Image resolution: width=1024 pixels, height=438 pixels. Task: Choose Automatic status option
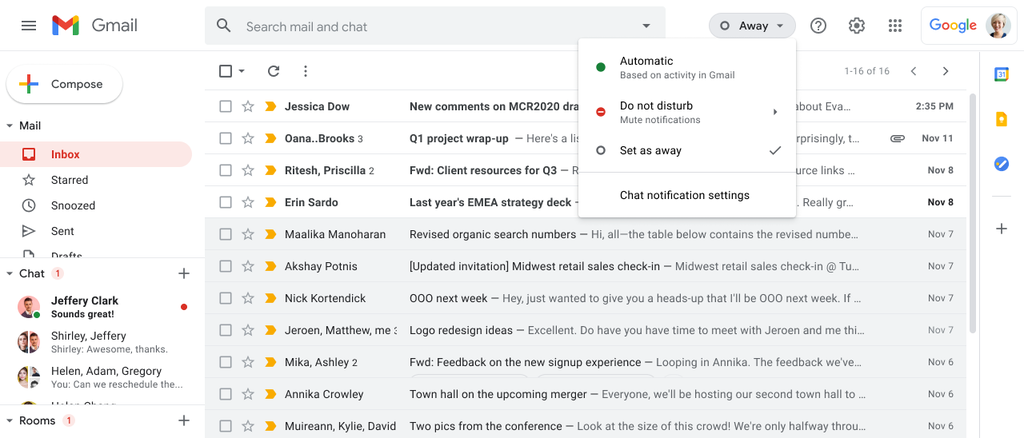coord(687,67)
